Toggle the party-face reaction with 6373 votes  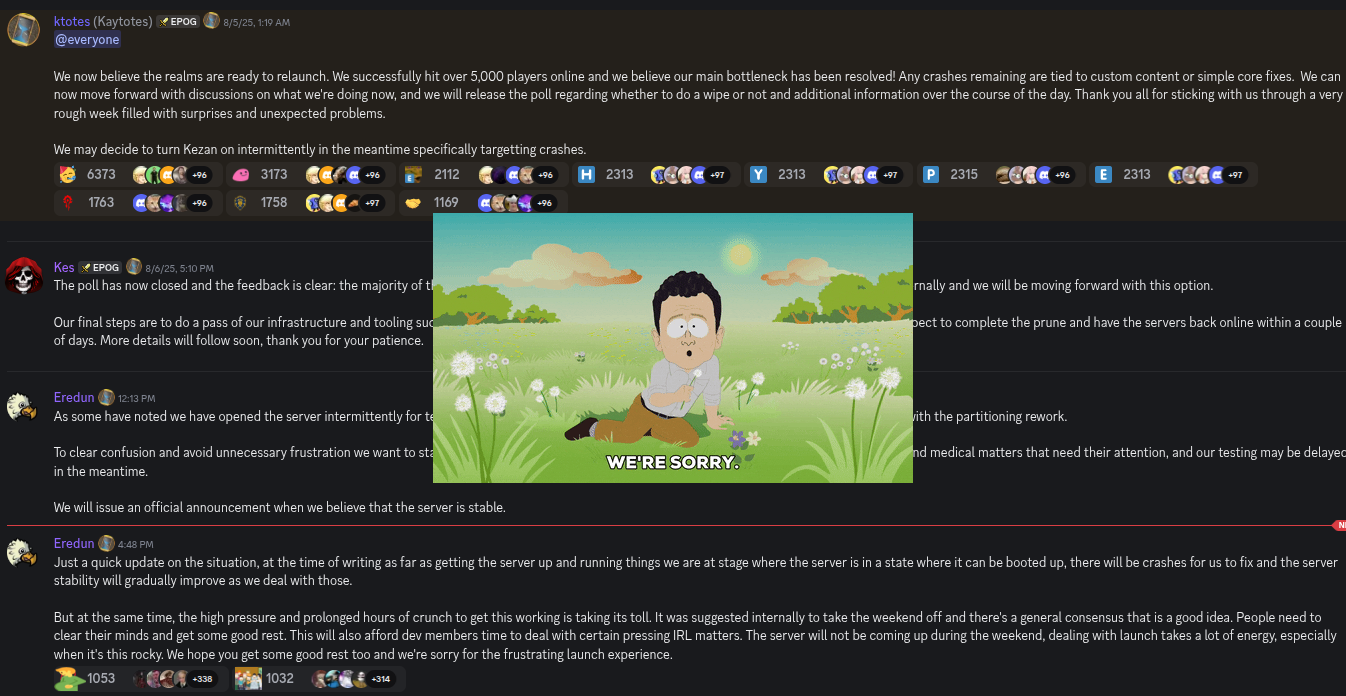pyautogui.click(x=136, y=174)
